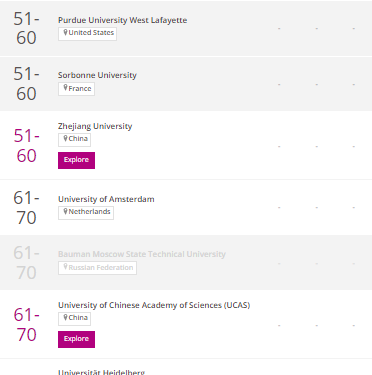
Task: Open the Sorbonne University page
Action: coord(97,75)
